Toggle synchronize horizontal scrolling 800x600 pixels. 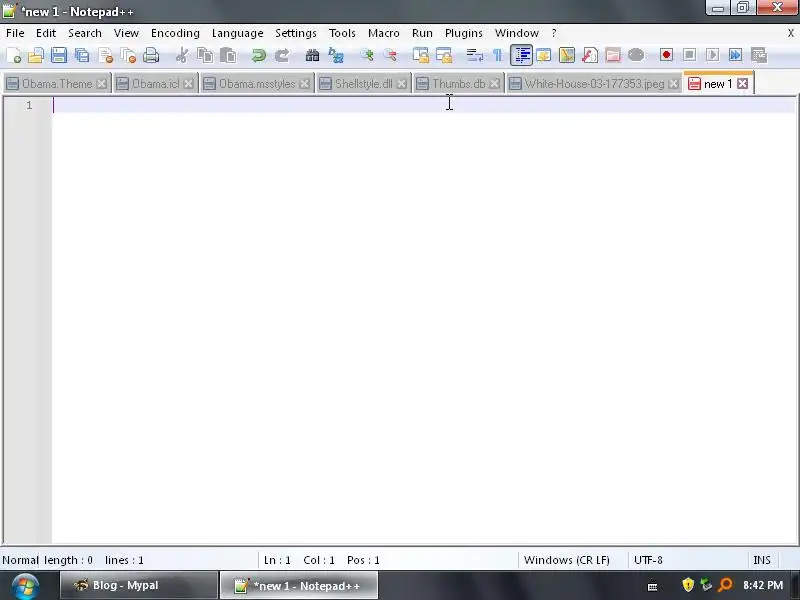(x=444, y=55)
